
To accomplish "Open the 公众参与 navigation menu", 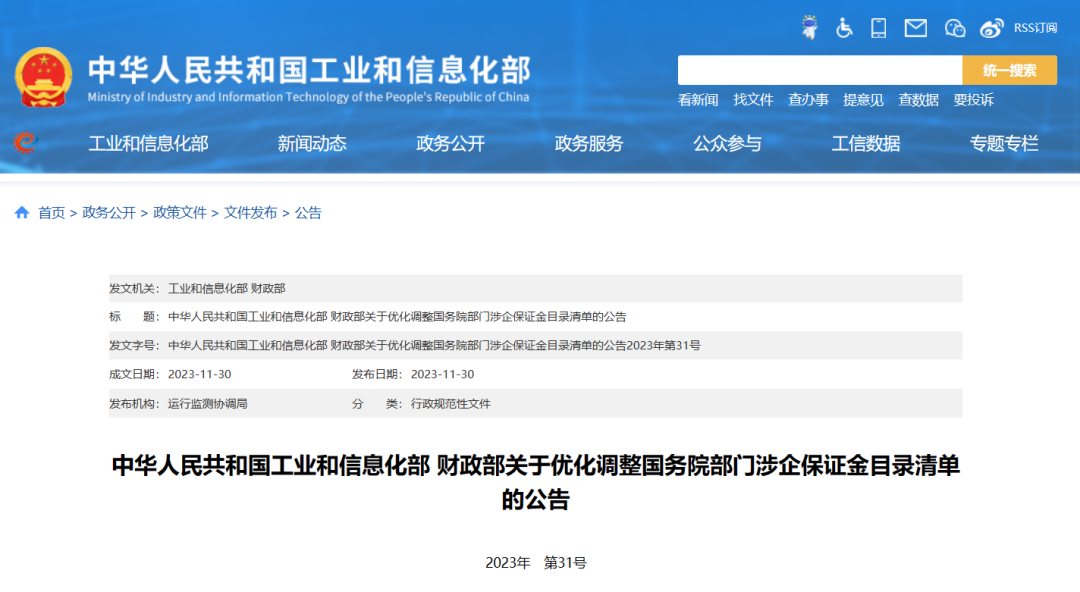I will 726,143.
